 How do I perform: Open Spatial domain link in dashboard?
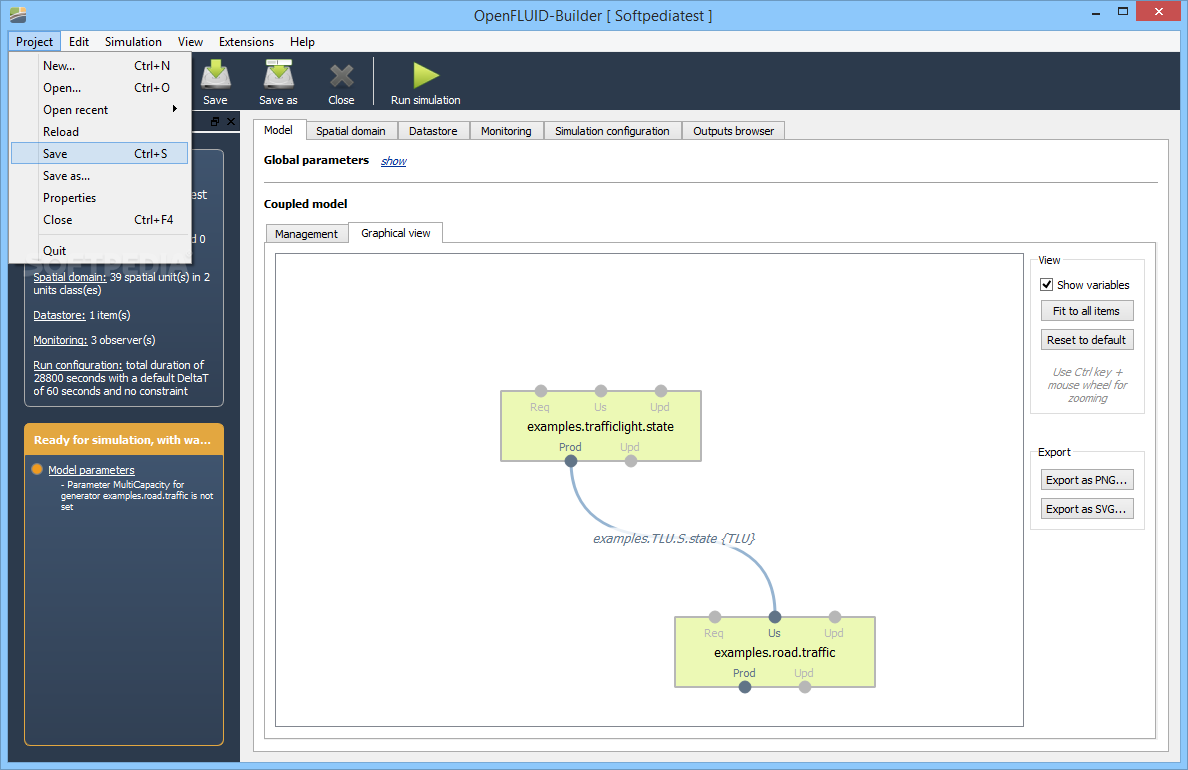[70, 277]
